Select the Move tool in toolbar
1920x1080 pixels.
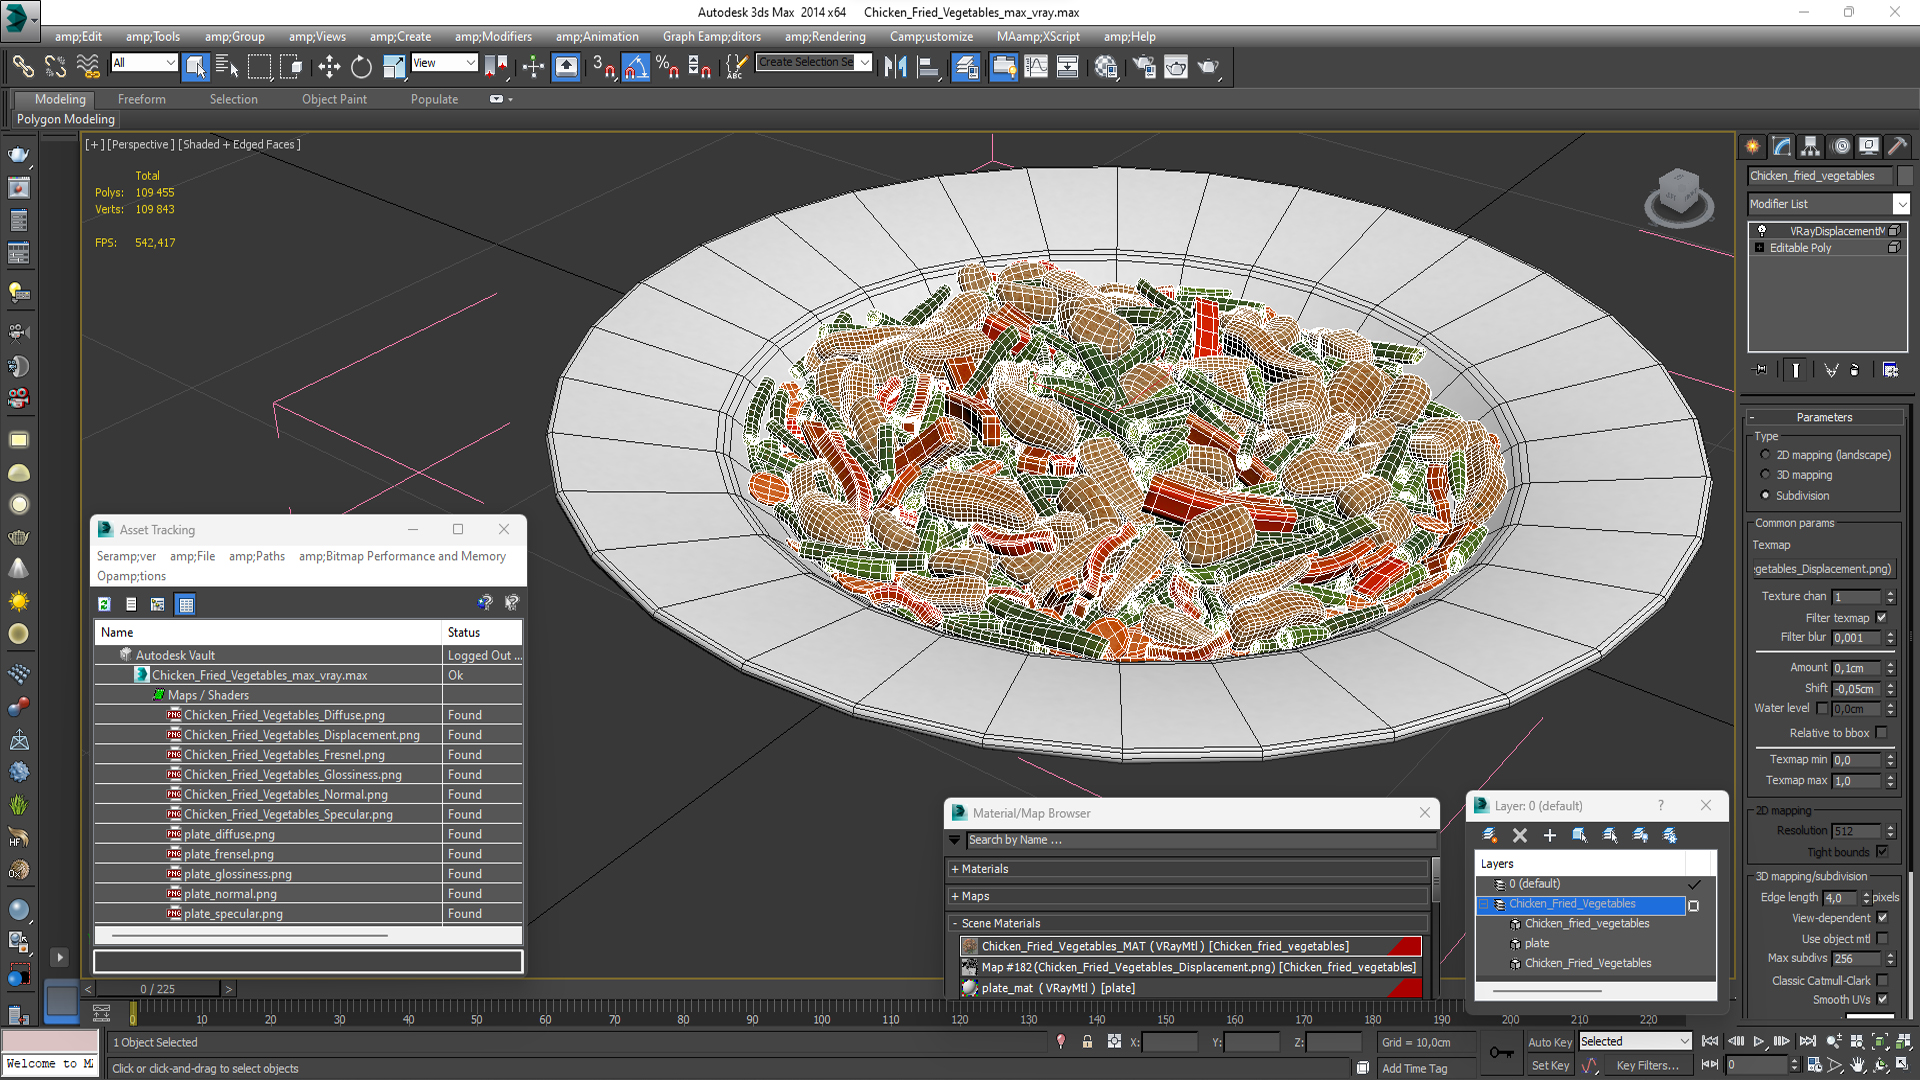click(x=329, y=67)
